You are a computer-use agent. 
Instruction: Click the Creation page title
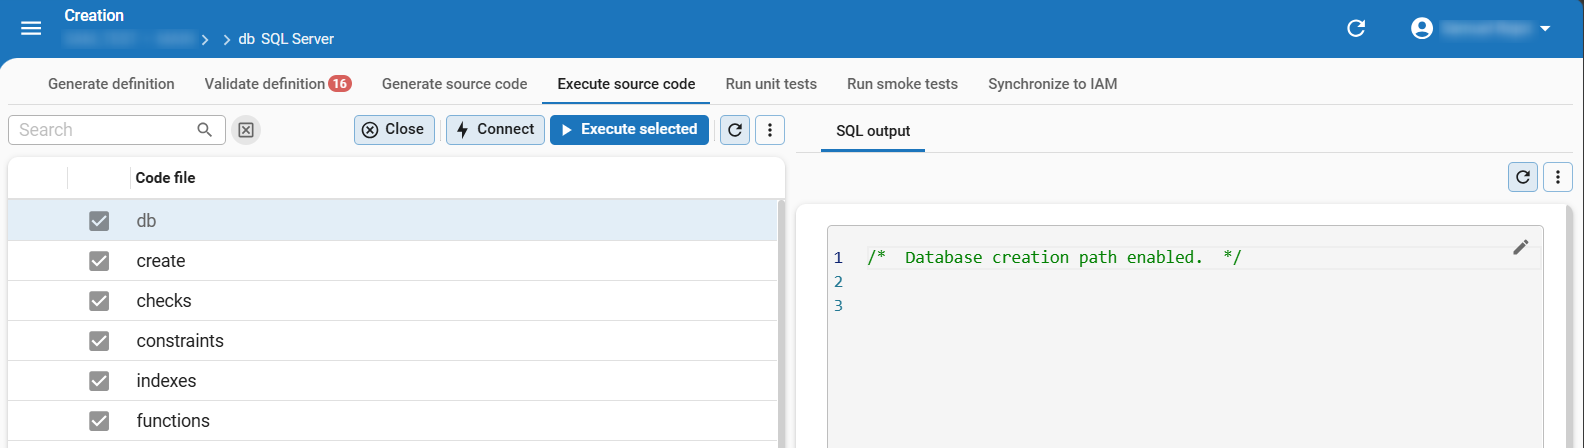94,16
